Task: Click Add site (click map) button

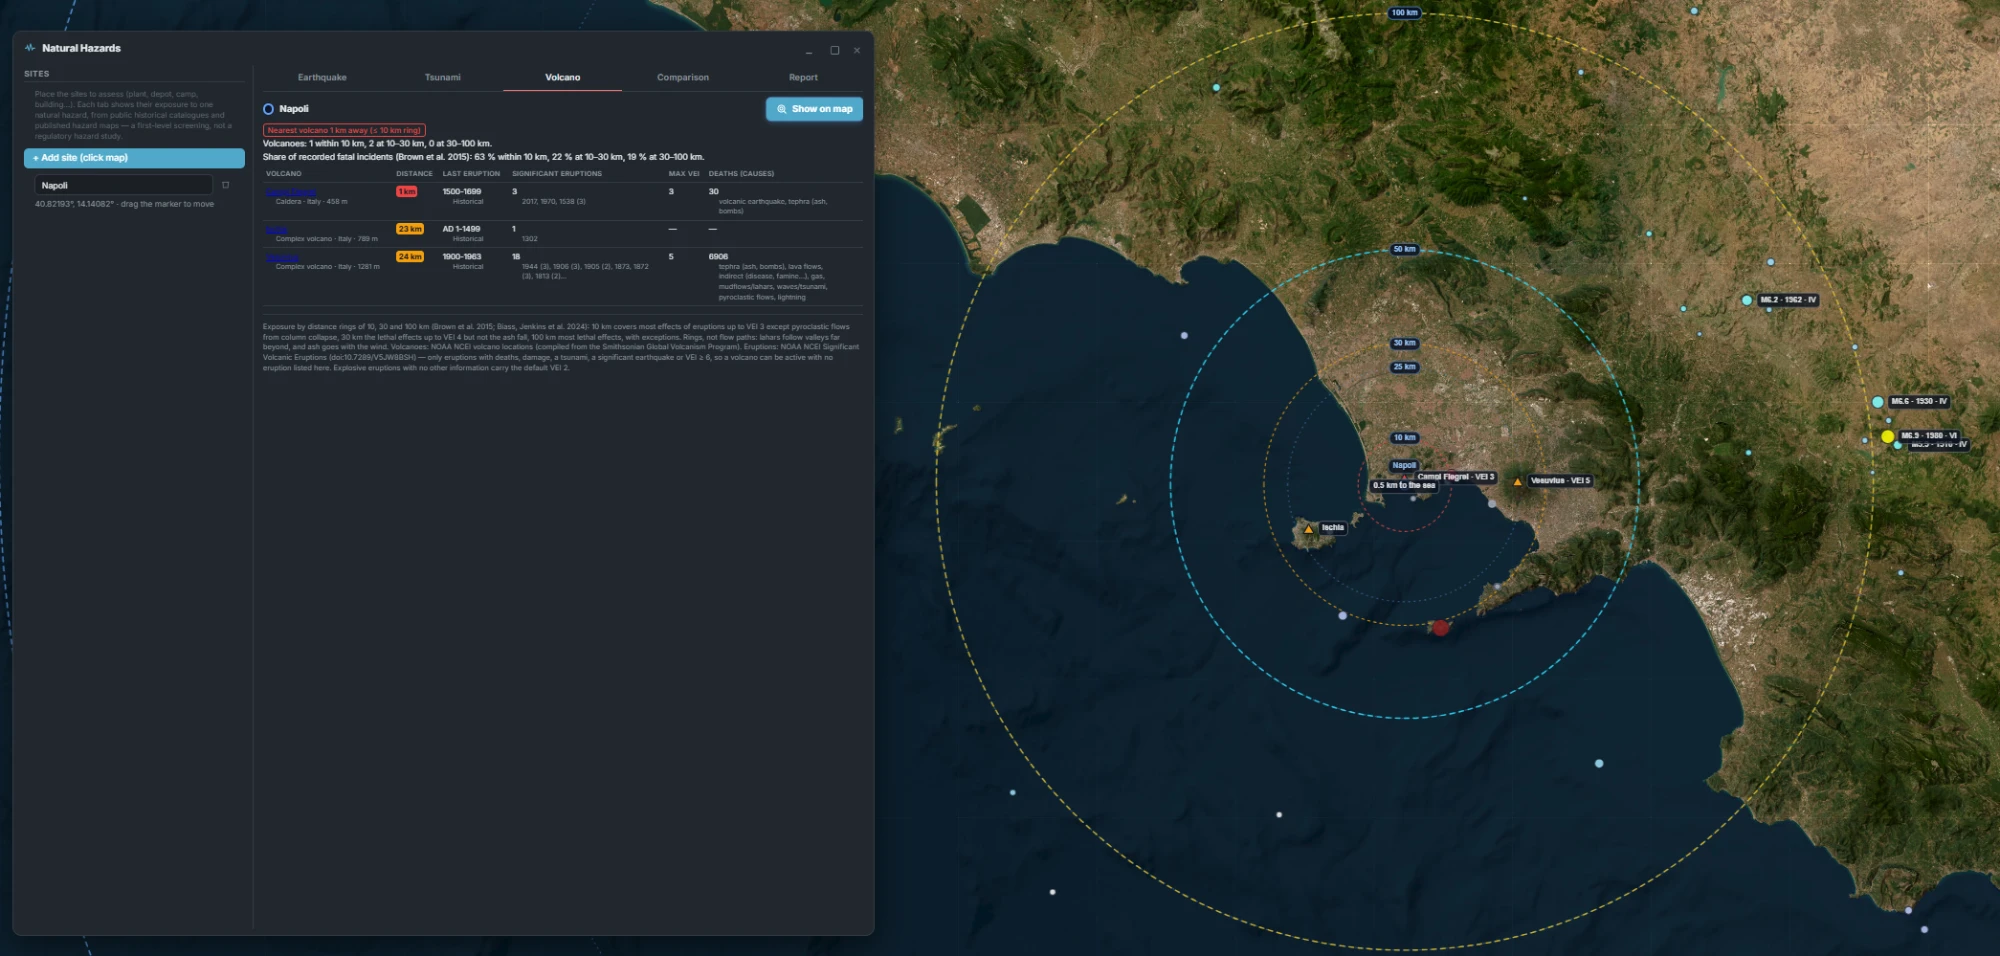Action: coord(134,158)
